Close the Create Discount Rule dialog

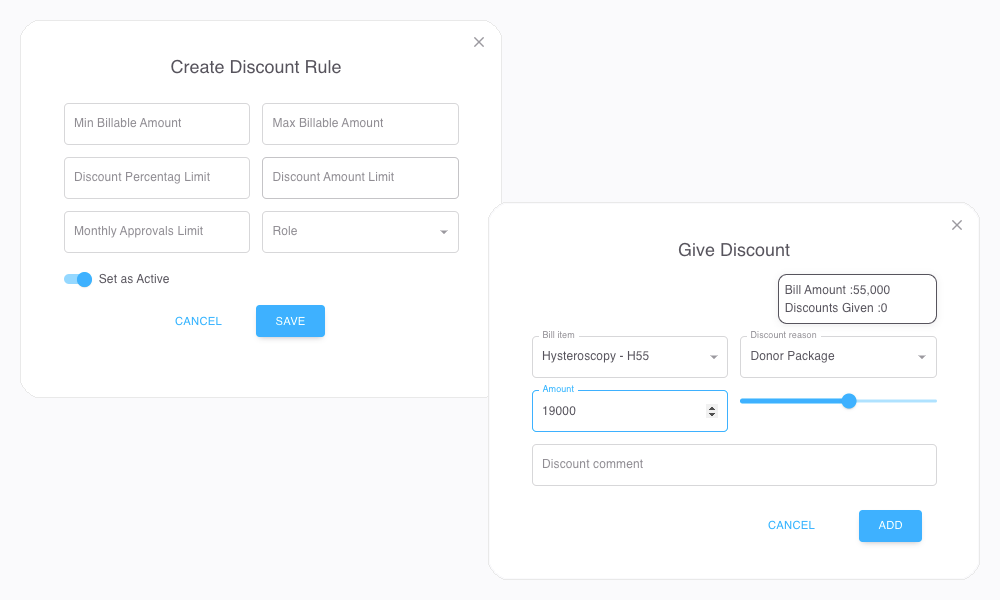[479, 42]
